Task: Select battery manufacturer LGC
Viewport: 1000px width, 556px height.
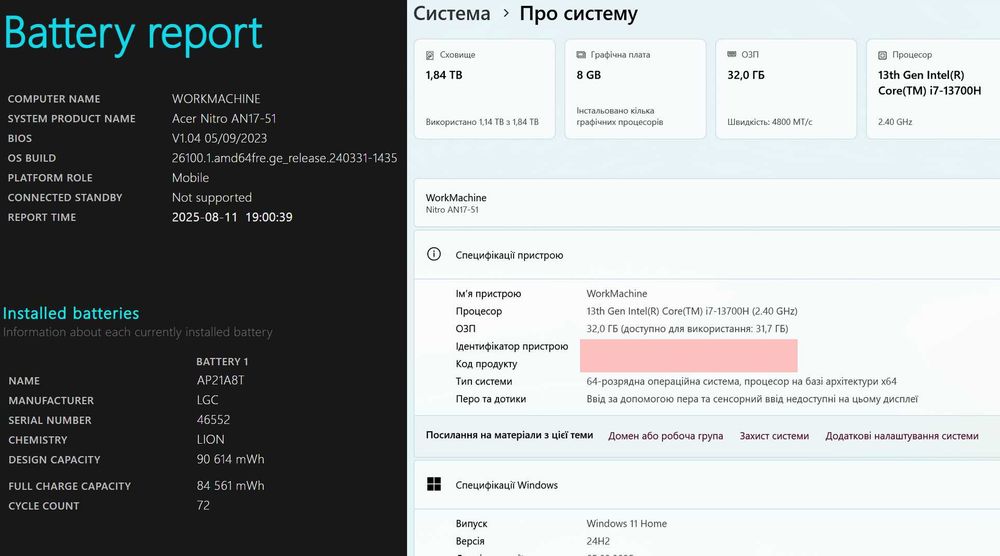Action: 207,400
